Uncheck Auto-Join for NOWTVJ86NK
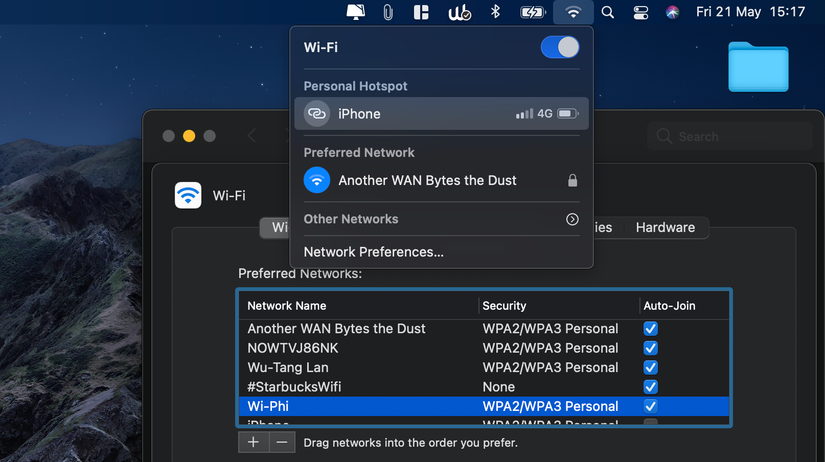Image resolution: width=825 pixels, height=462 pixels. point(651,348)
